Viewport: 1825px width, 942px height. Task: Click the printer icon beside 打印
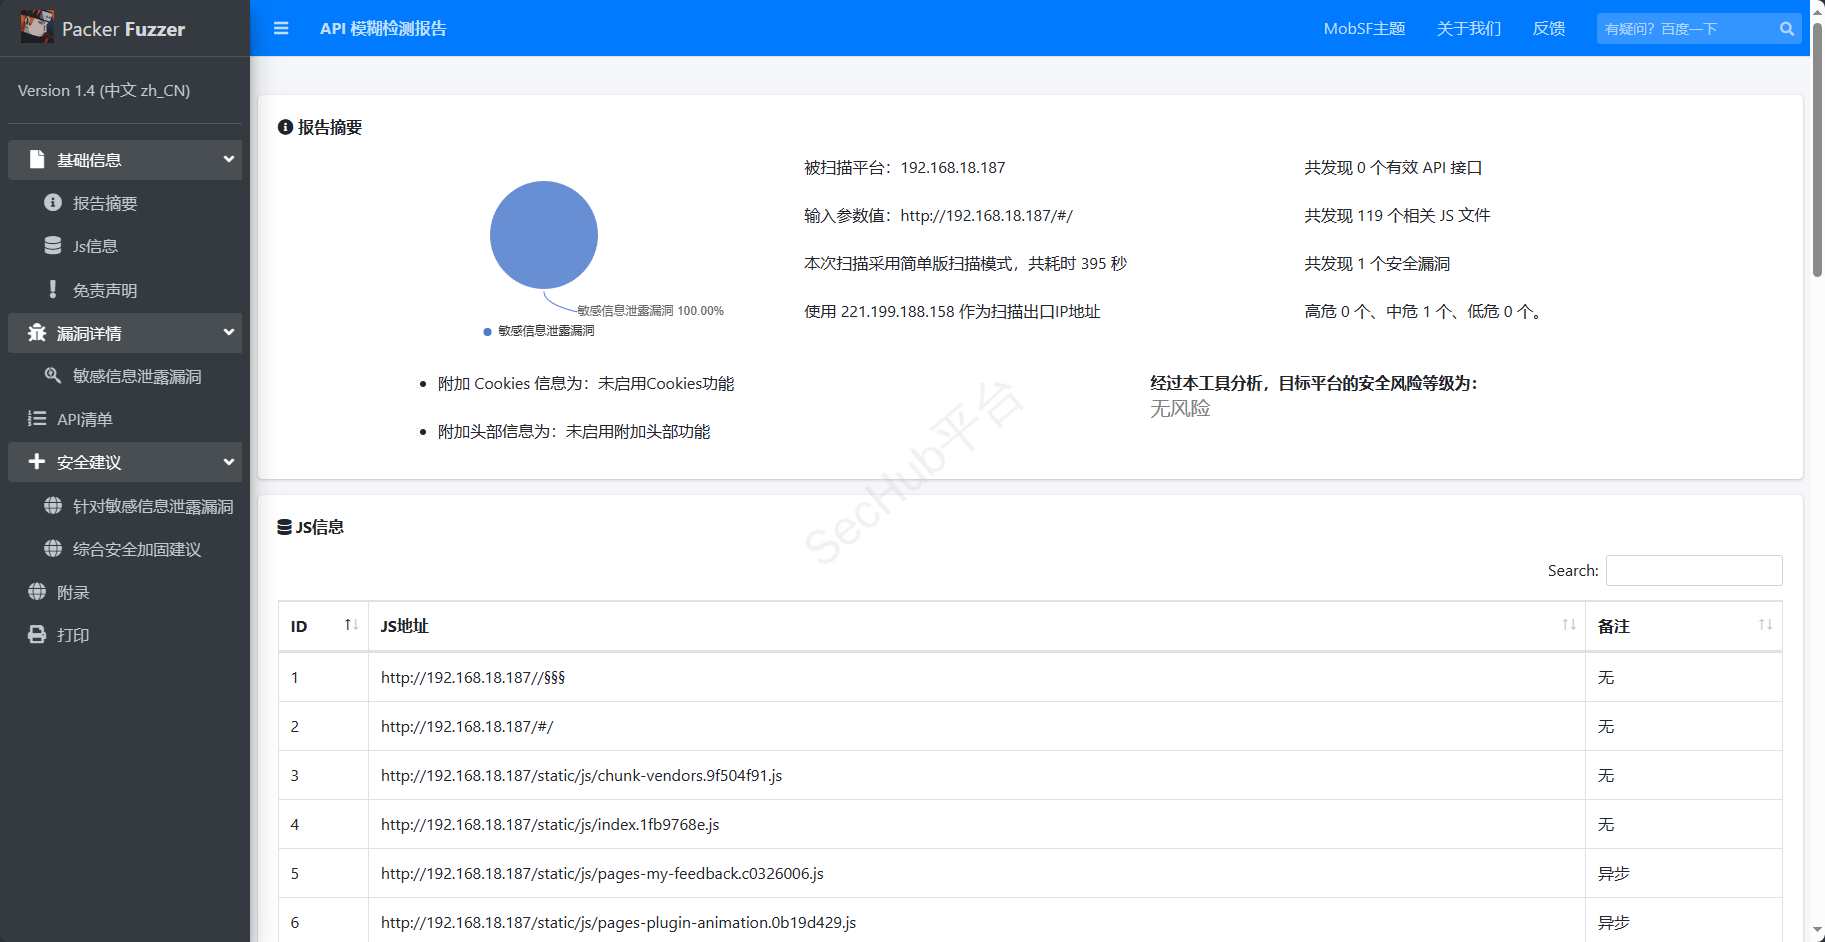37,635
